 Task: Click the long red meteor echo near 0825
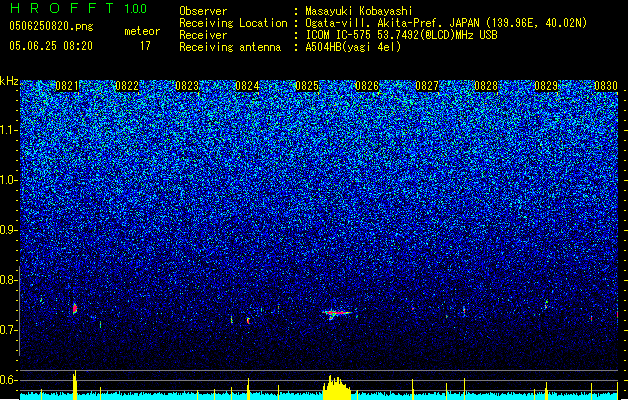[x=337, y=313]
